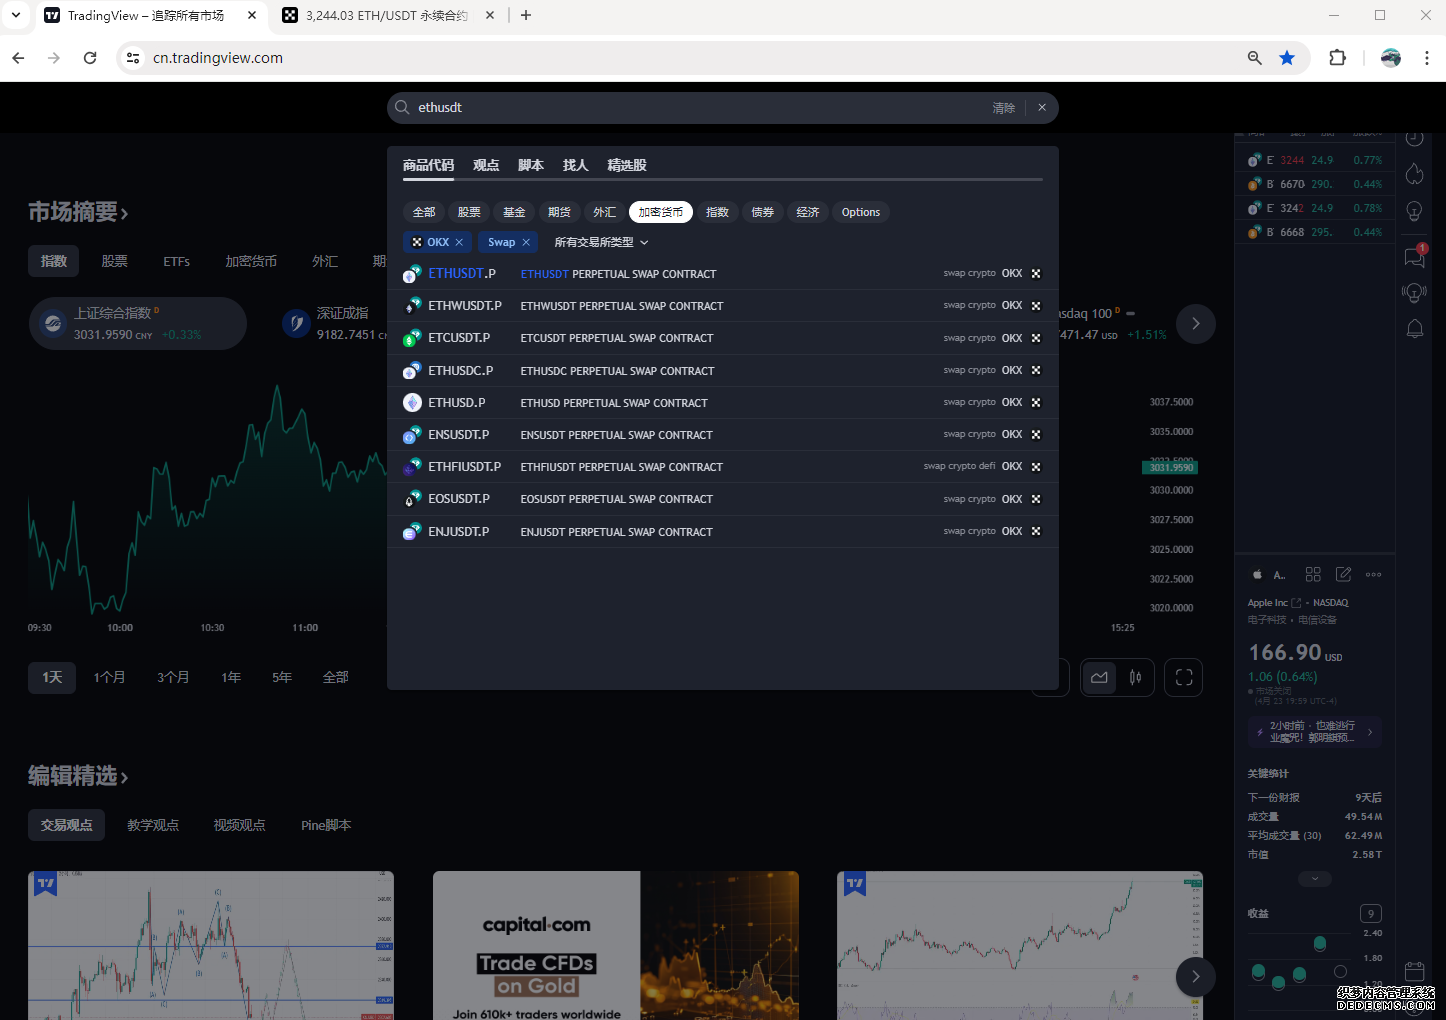Set chart range to 3个月
The width and height of the screenshot is (1446, 1020).
(173, 677)
